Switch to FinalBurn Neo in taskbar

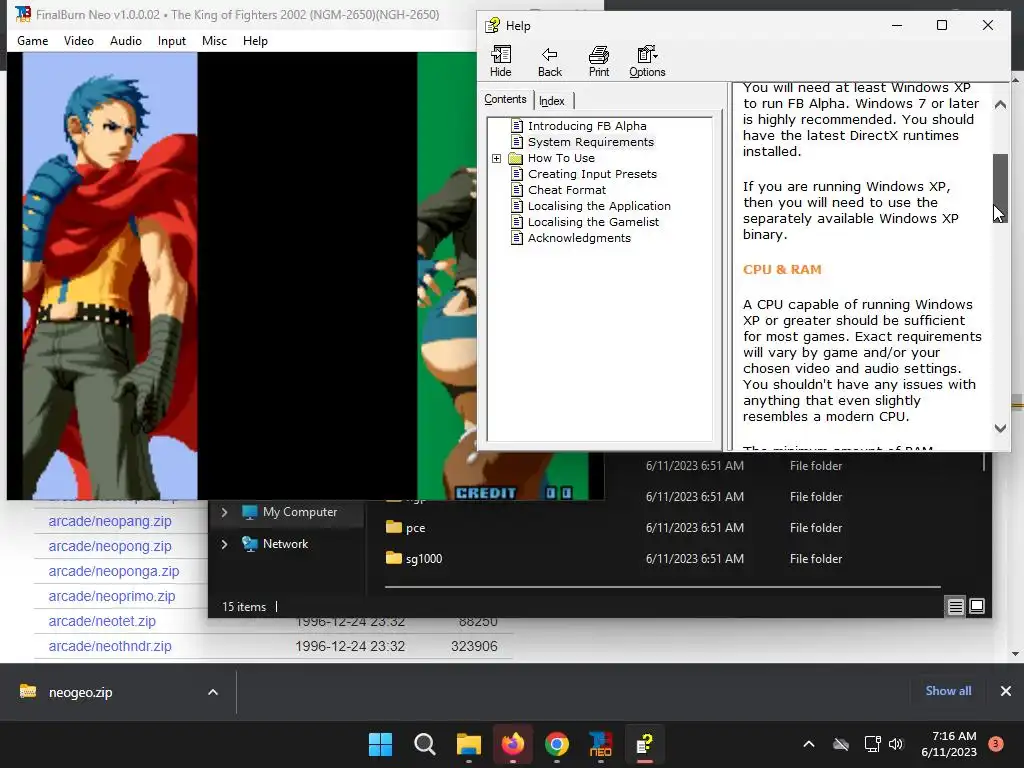(600, 744)
